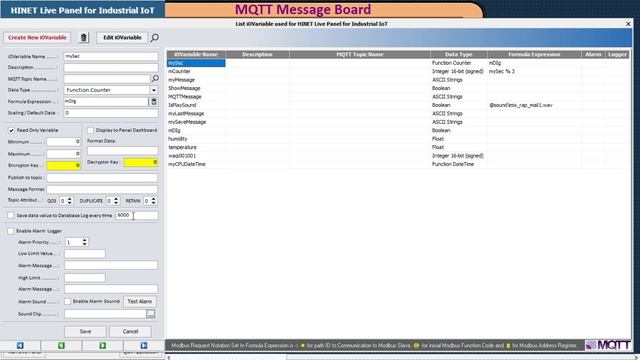Change Alarm Priority spinner value

coord(84,242)
